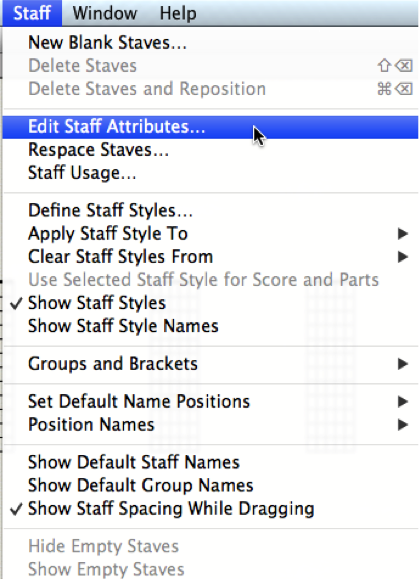Choose Define Staff Styles...
The width and height of the screenshot is (419, 580).
click(x=210, y=210)
